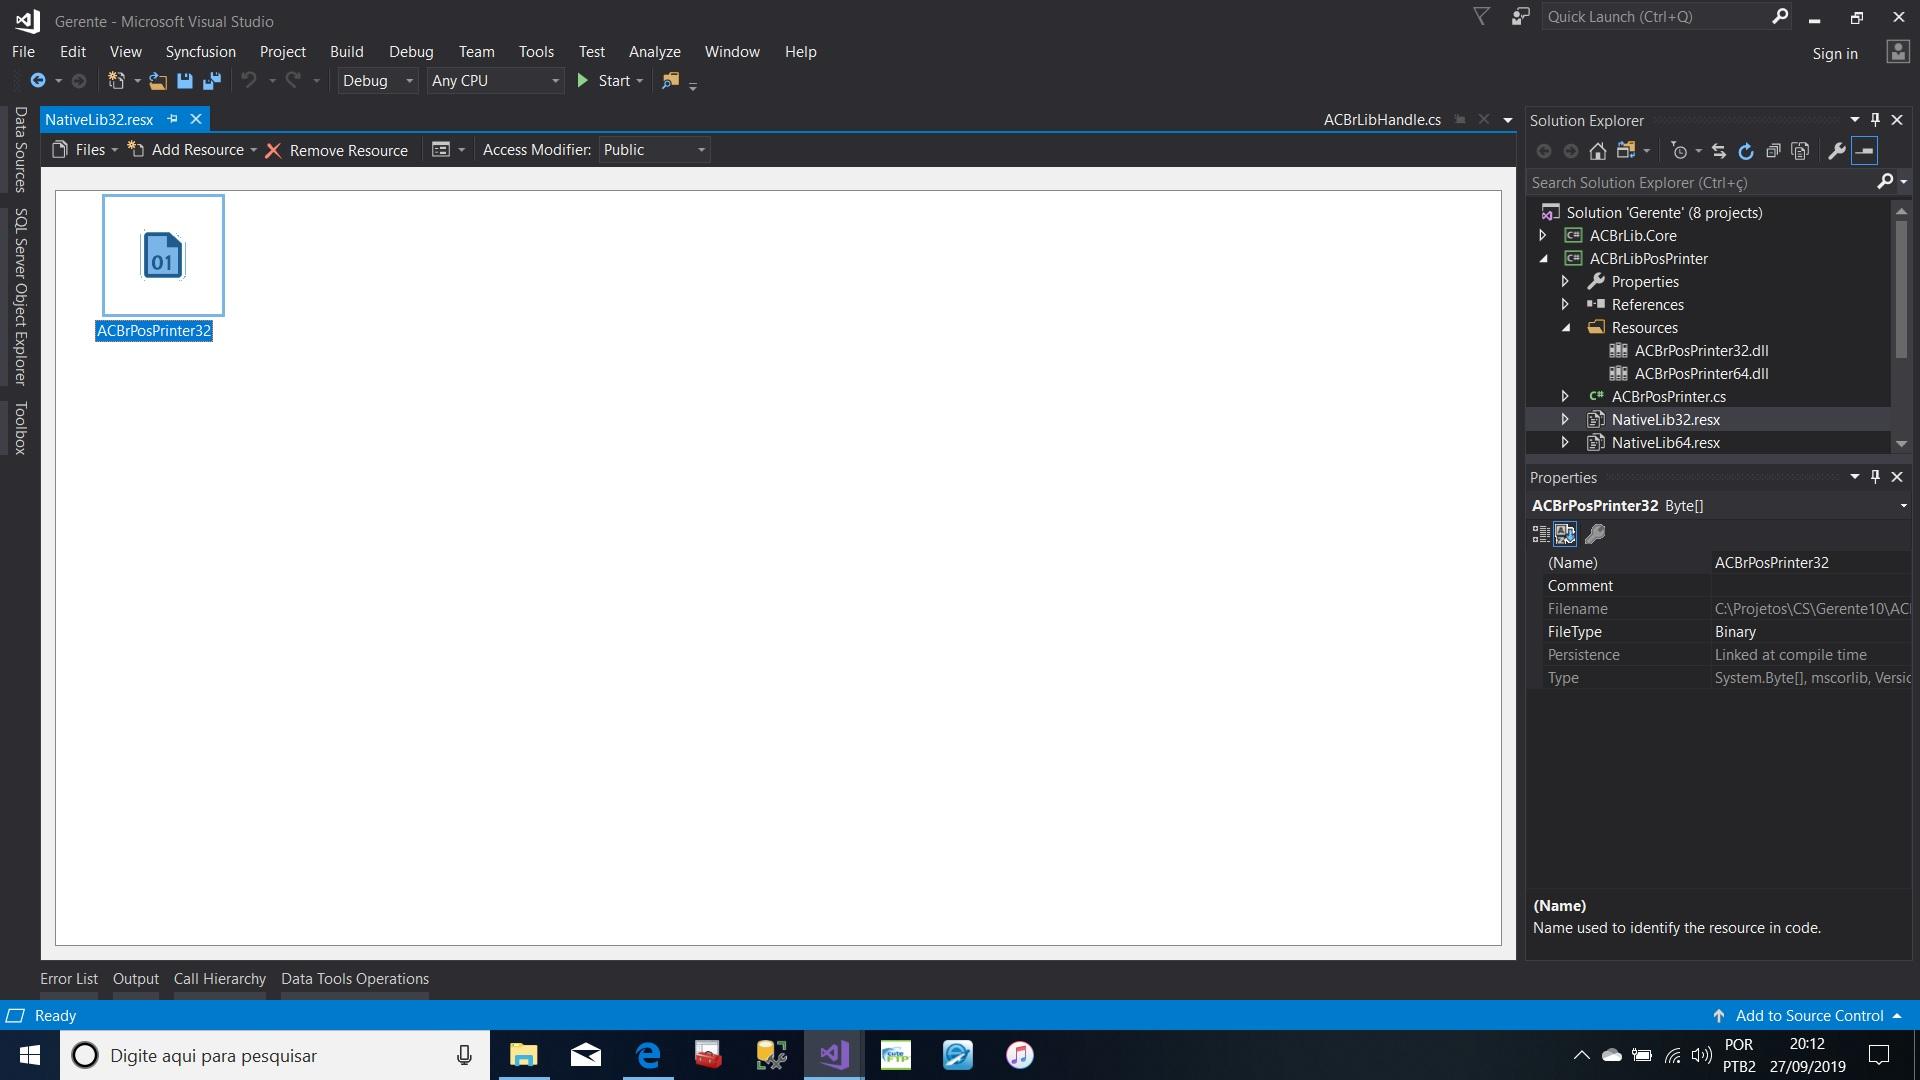Open the Files resource type dropdown
The image size is (1920, 1080).
pos(85,150)
